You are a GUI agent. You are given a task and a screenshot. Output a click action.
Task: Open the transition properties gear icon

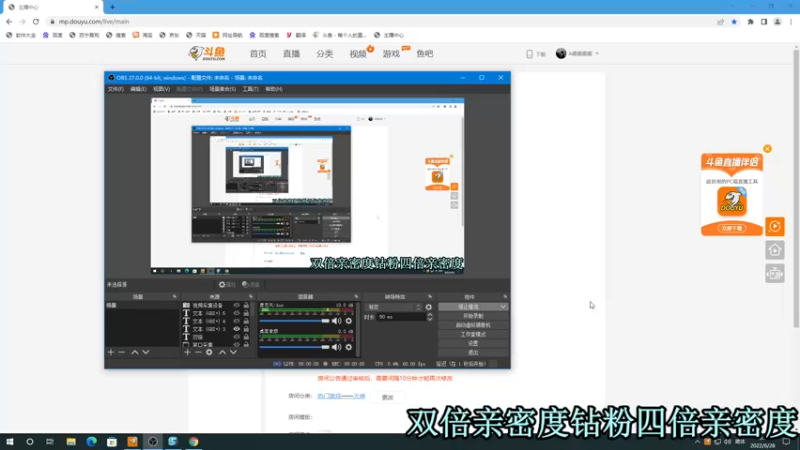pyautogui.click(x=429, y=307)
